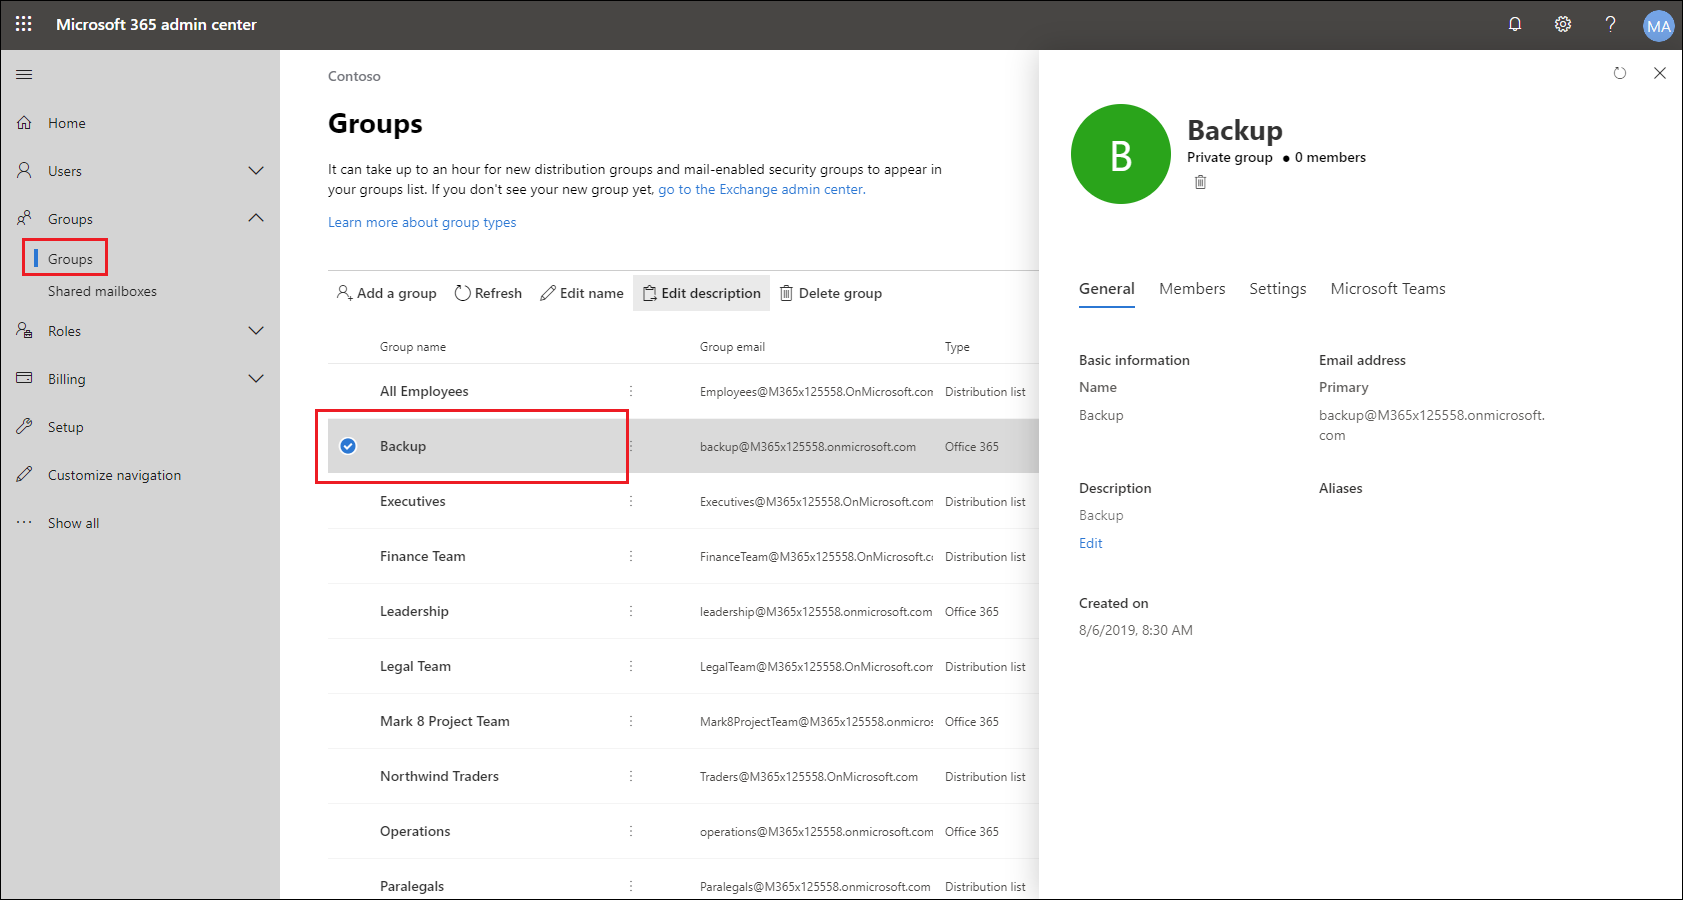This screenshot has height=900, width=1683.
Task: Select the All Employees group
Action: coord(424,391)
